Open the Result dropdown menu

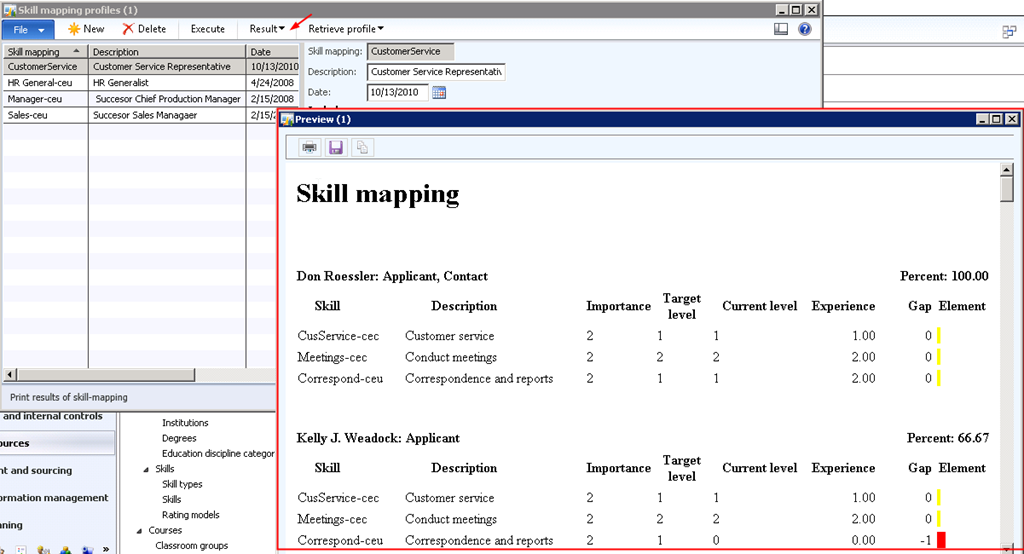click(267, 29)
